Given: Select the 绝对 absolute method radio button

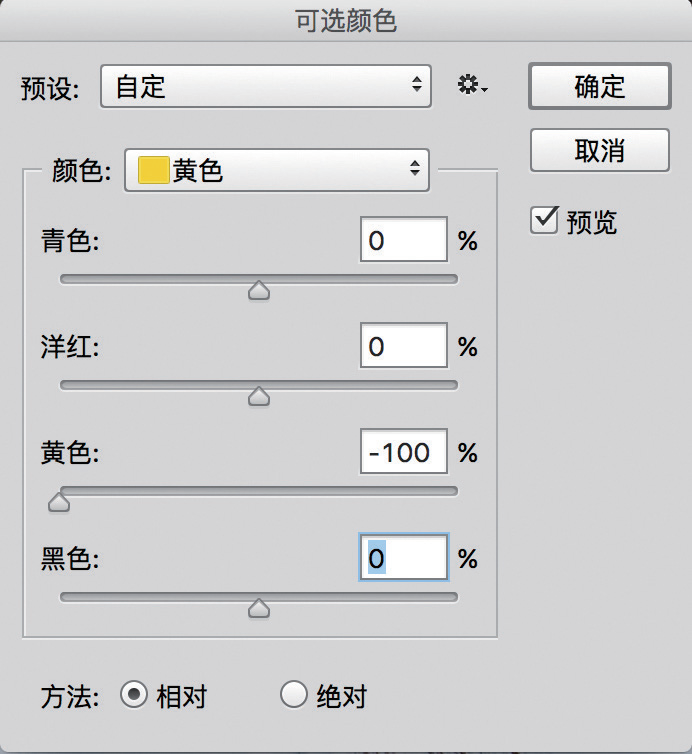Looking at the screenshot, I should pyautogui.click(x=293, y=695).
